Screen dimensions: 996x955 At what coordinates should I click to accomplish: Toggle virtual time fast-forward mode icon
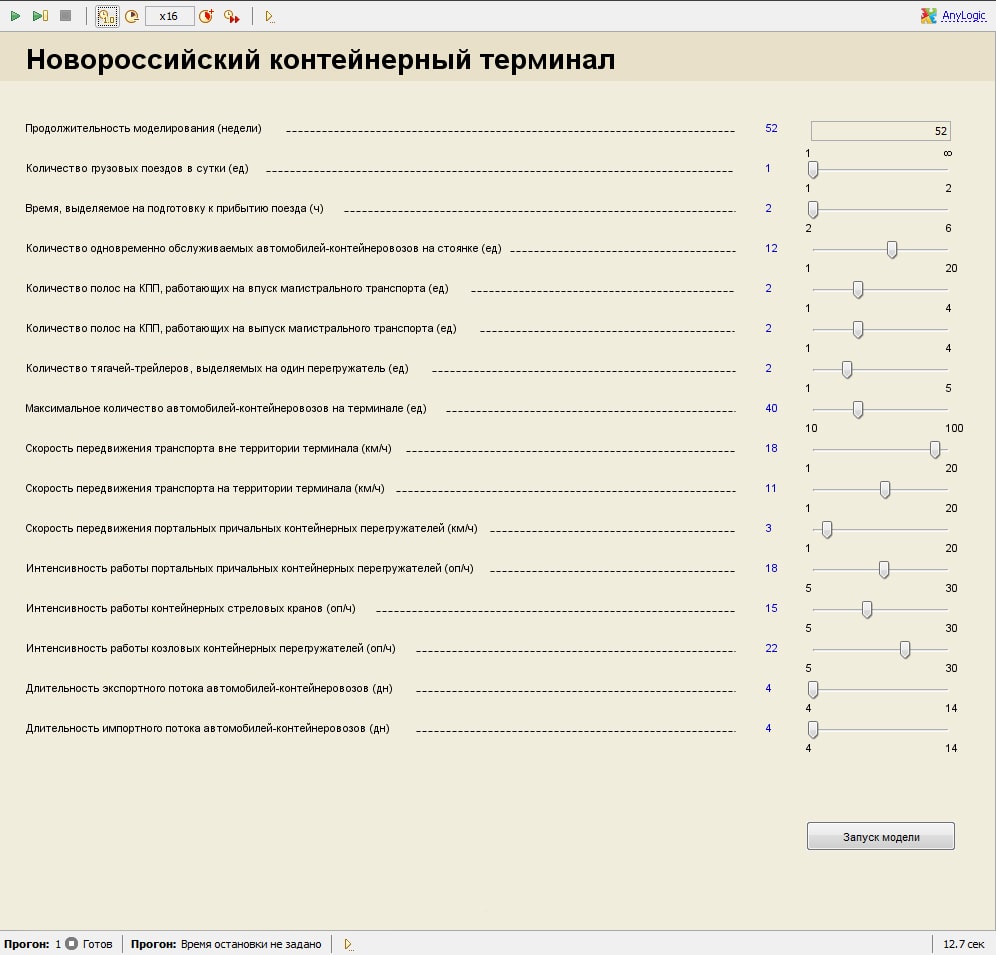click(231, 16)
